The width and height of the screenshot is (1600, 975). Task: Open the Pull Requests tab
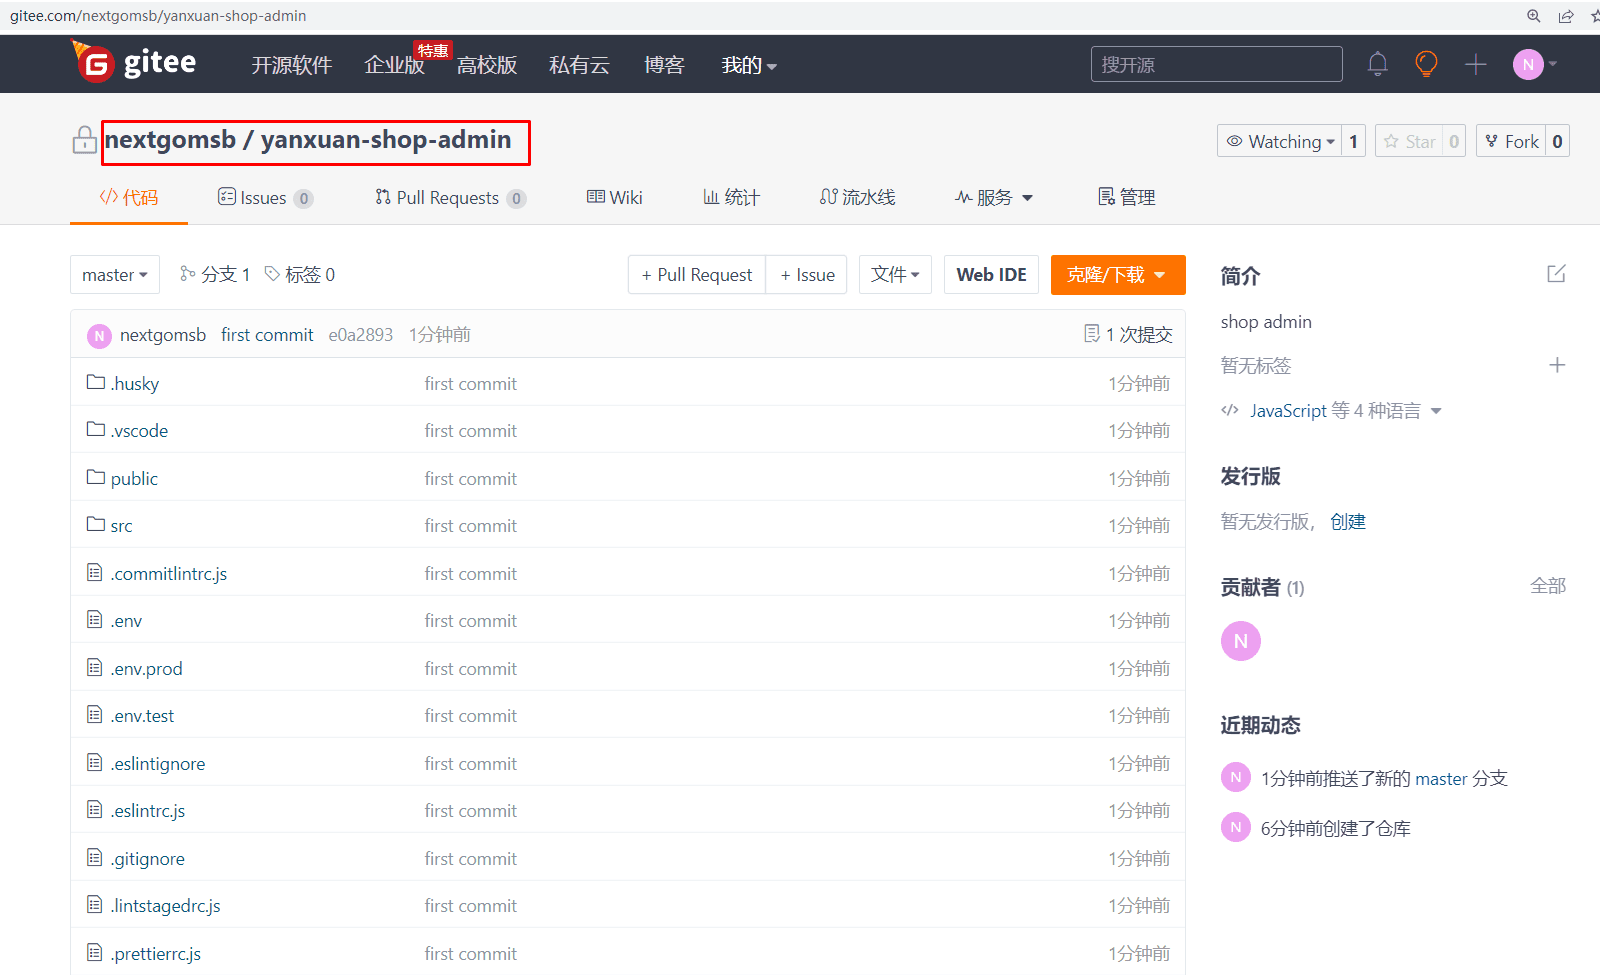(x=450, y=197)
